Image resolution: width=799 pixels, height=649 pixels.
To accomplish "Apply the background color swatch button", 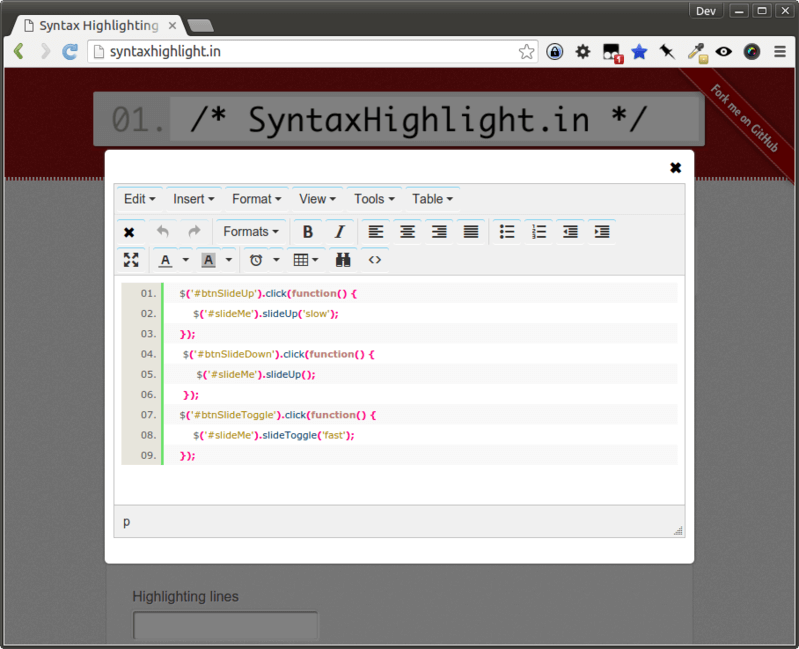I will tap(208, 260).
